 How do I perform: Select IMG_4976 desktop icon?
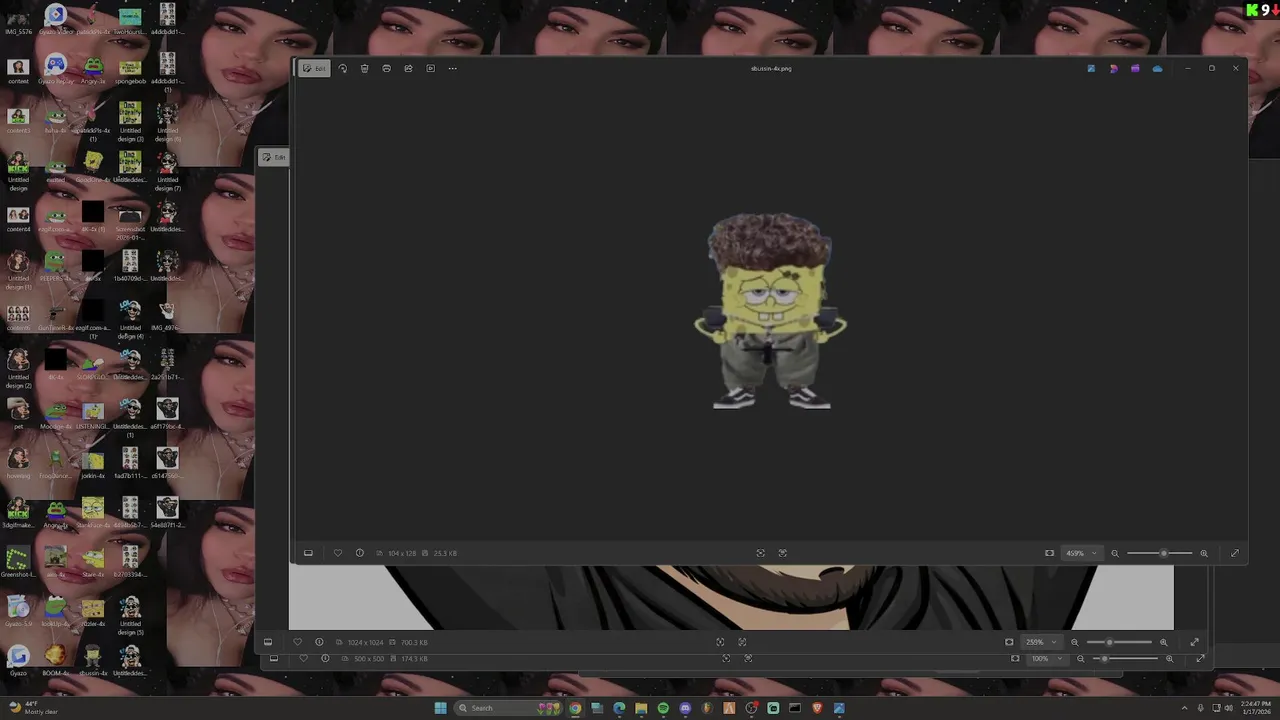tap(167, 315)
